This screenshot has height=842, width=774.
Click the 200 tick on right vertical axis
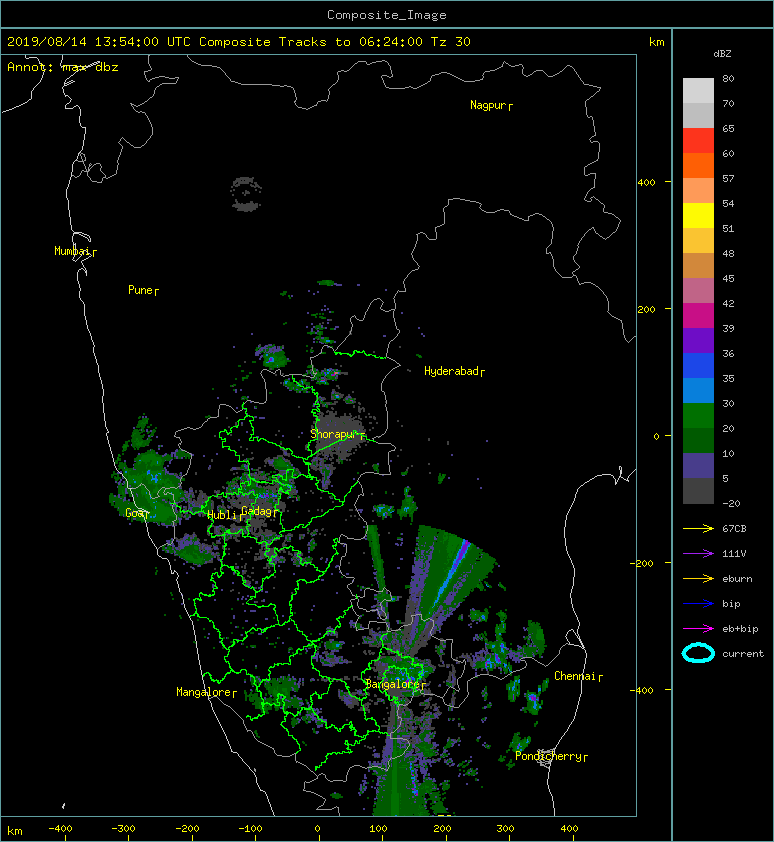coord(646,309)
